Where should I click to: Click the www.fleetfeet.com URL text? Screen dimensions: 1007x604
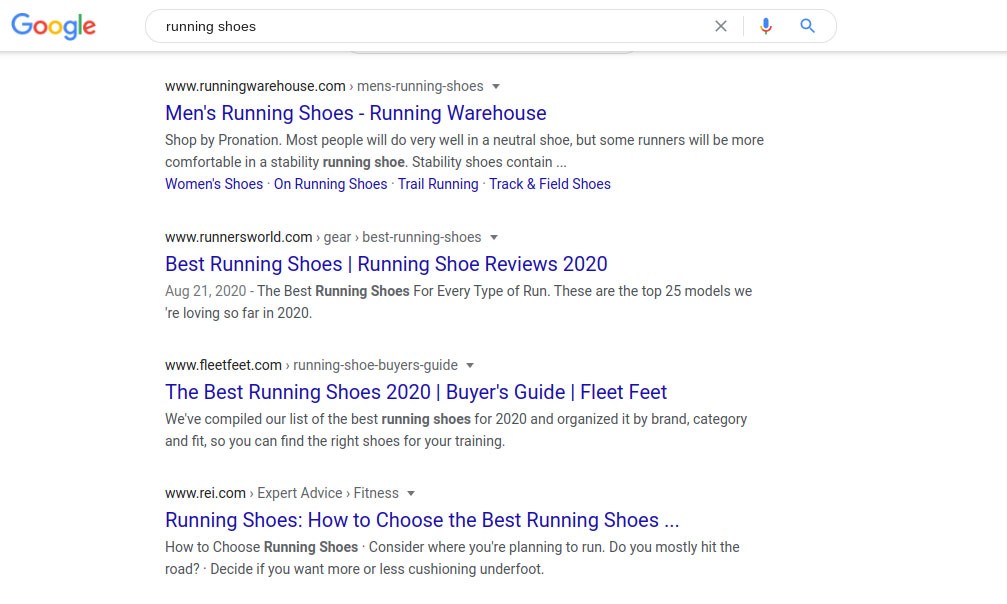pos(223,365)
